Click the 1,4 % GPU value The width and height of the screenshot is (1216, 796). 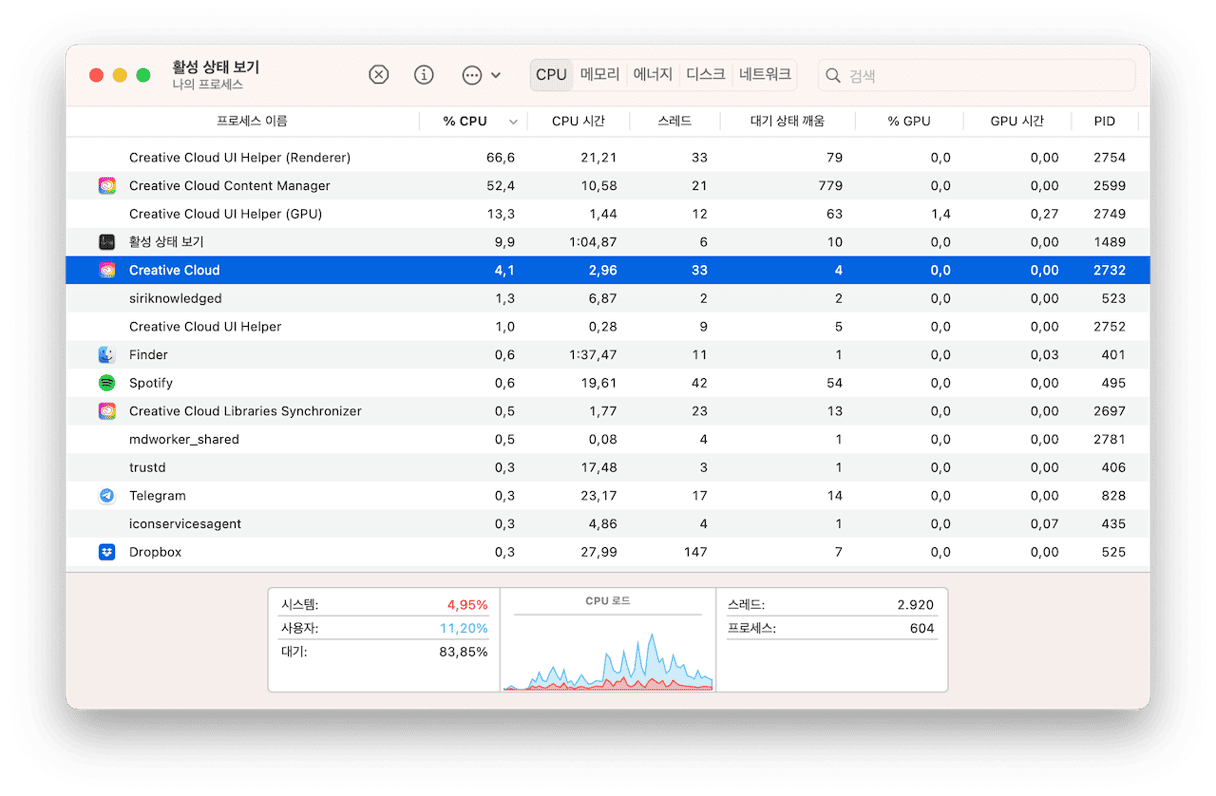click(x=940, y=214)
